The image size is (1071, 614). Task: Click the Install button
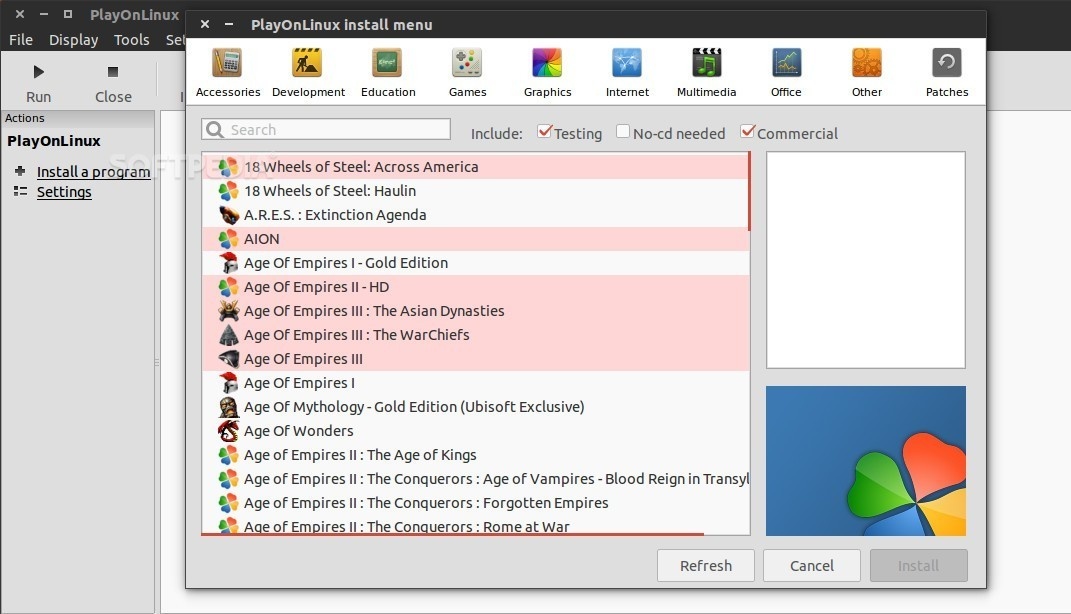coord(918,566)
